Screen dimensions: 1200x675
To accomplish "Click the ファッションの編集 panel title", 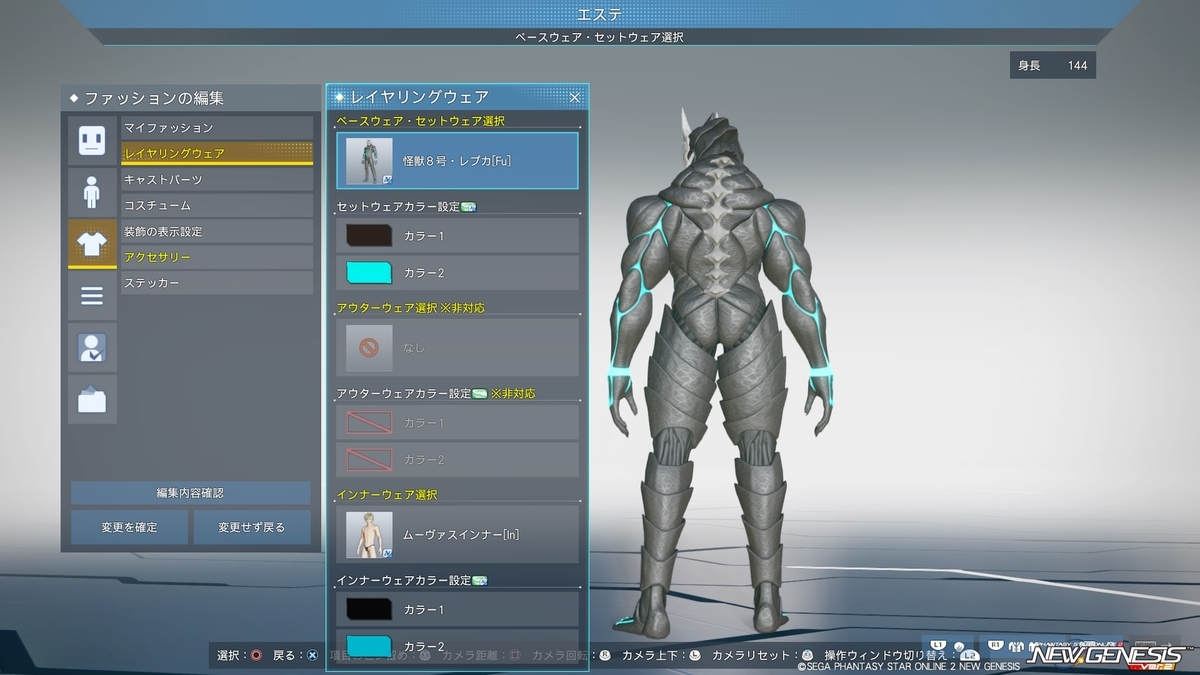I will pyautogui.click(x=154, y=98).
